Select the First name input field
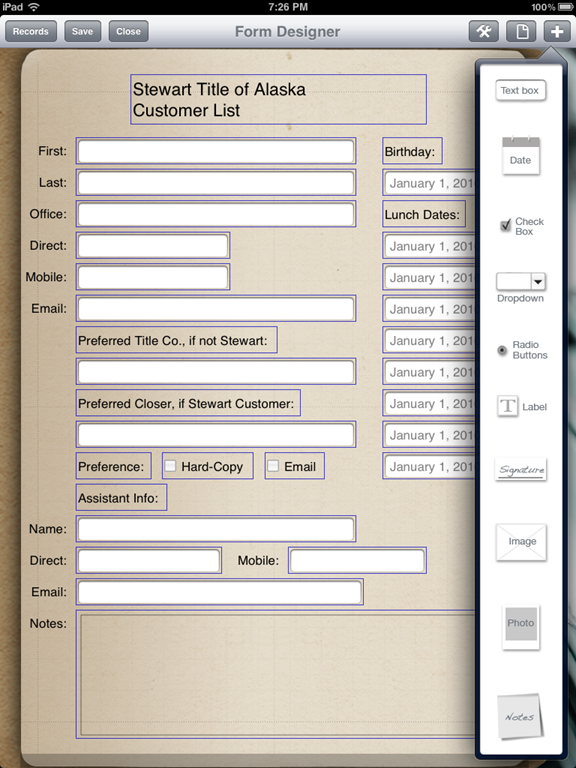 (216, 151)
